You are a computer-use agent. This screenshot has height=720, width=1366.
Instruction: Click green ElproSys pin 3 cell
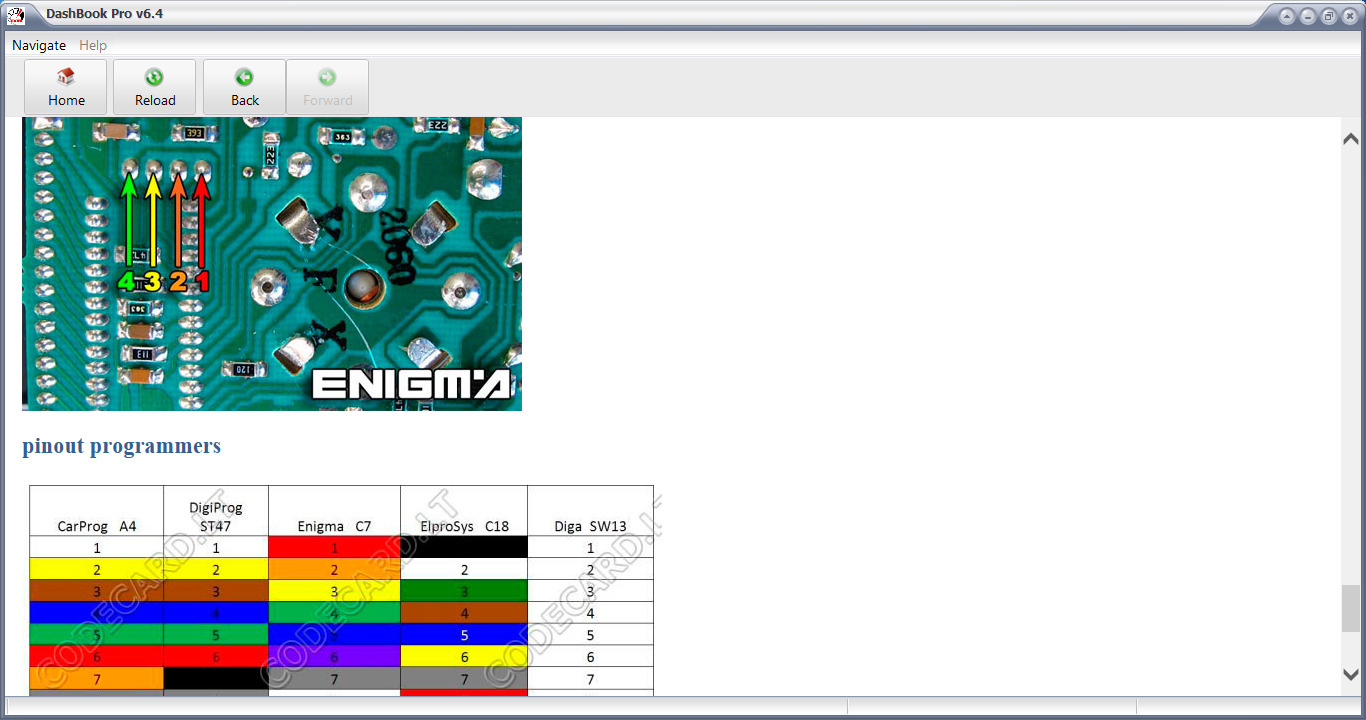pyautogui.click(x=464, y=591)
